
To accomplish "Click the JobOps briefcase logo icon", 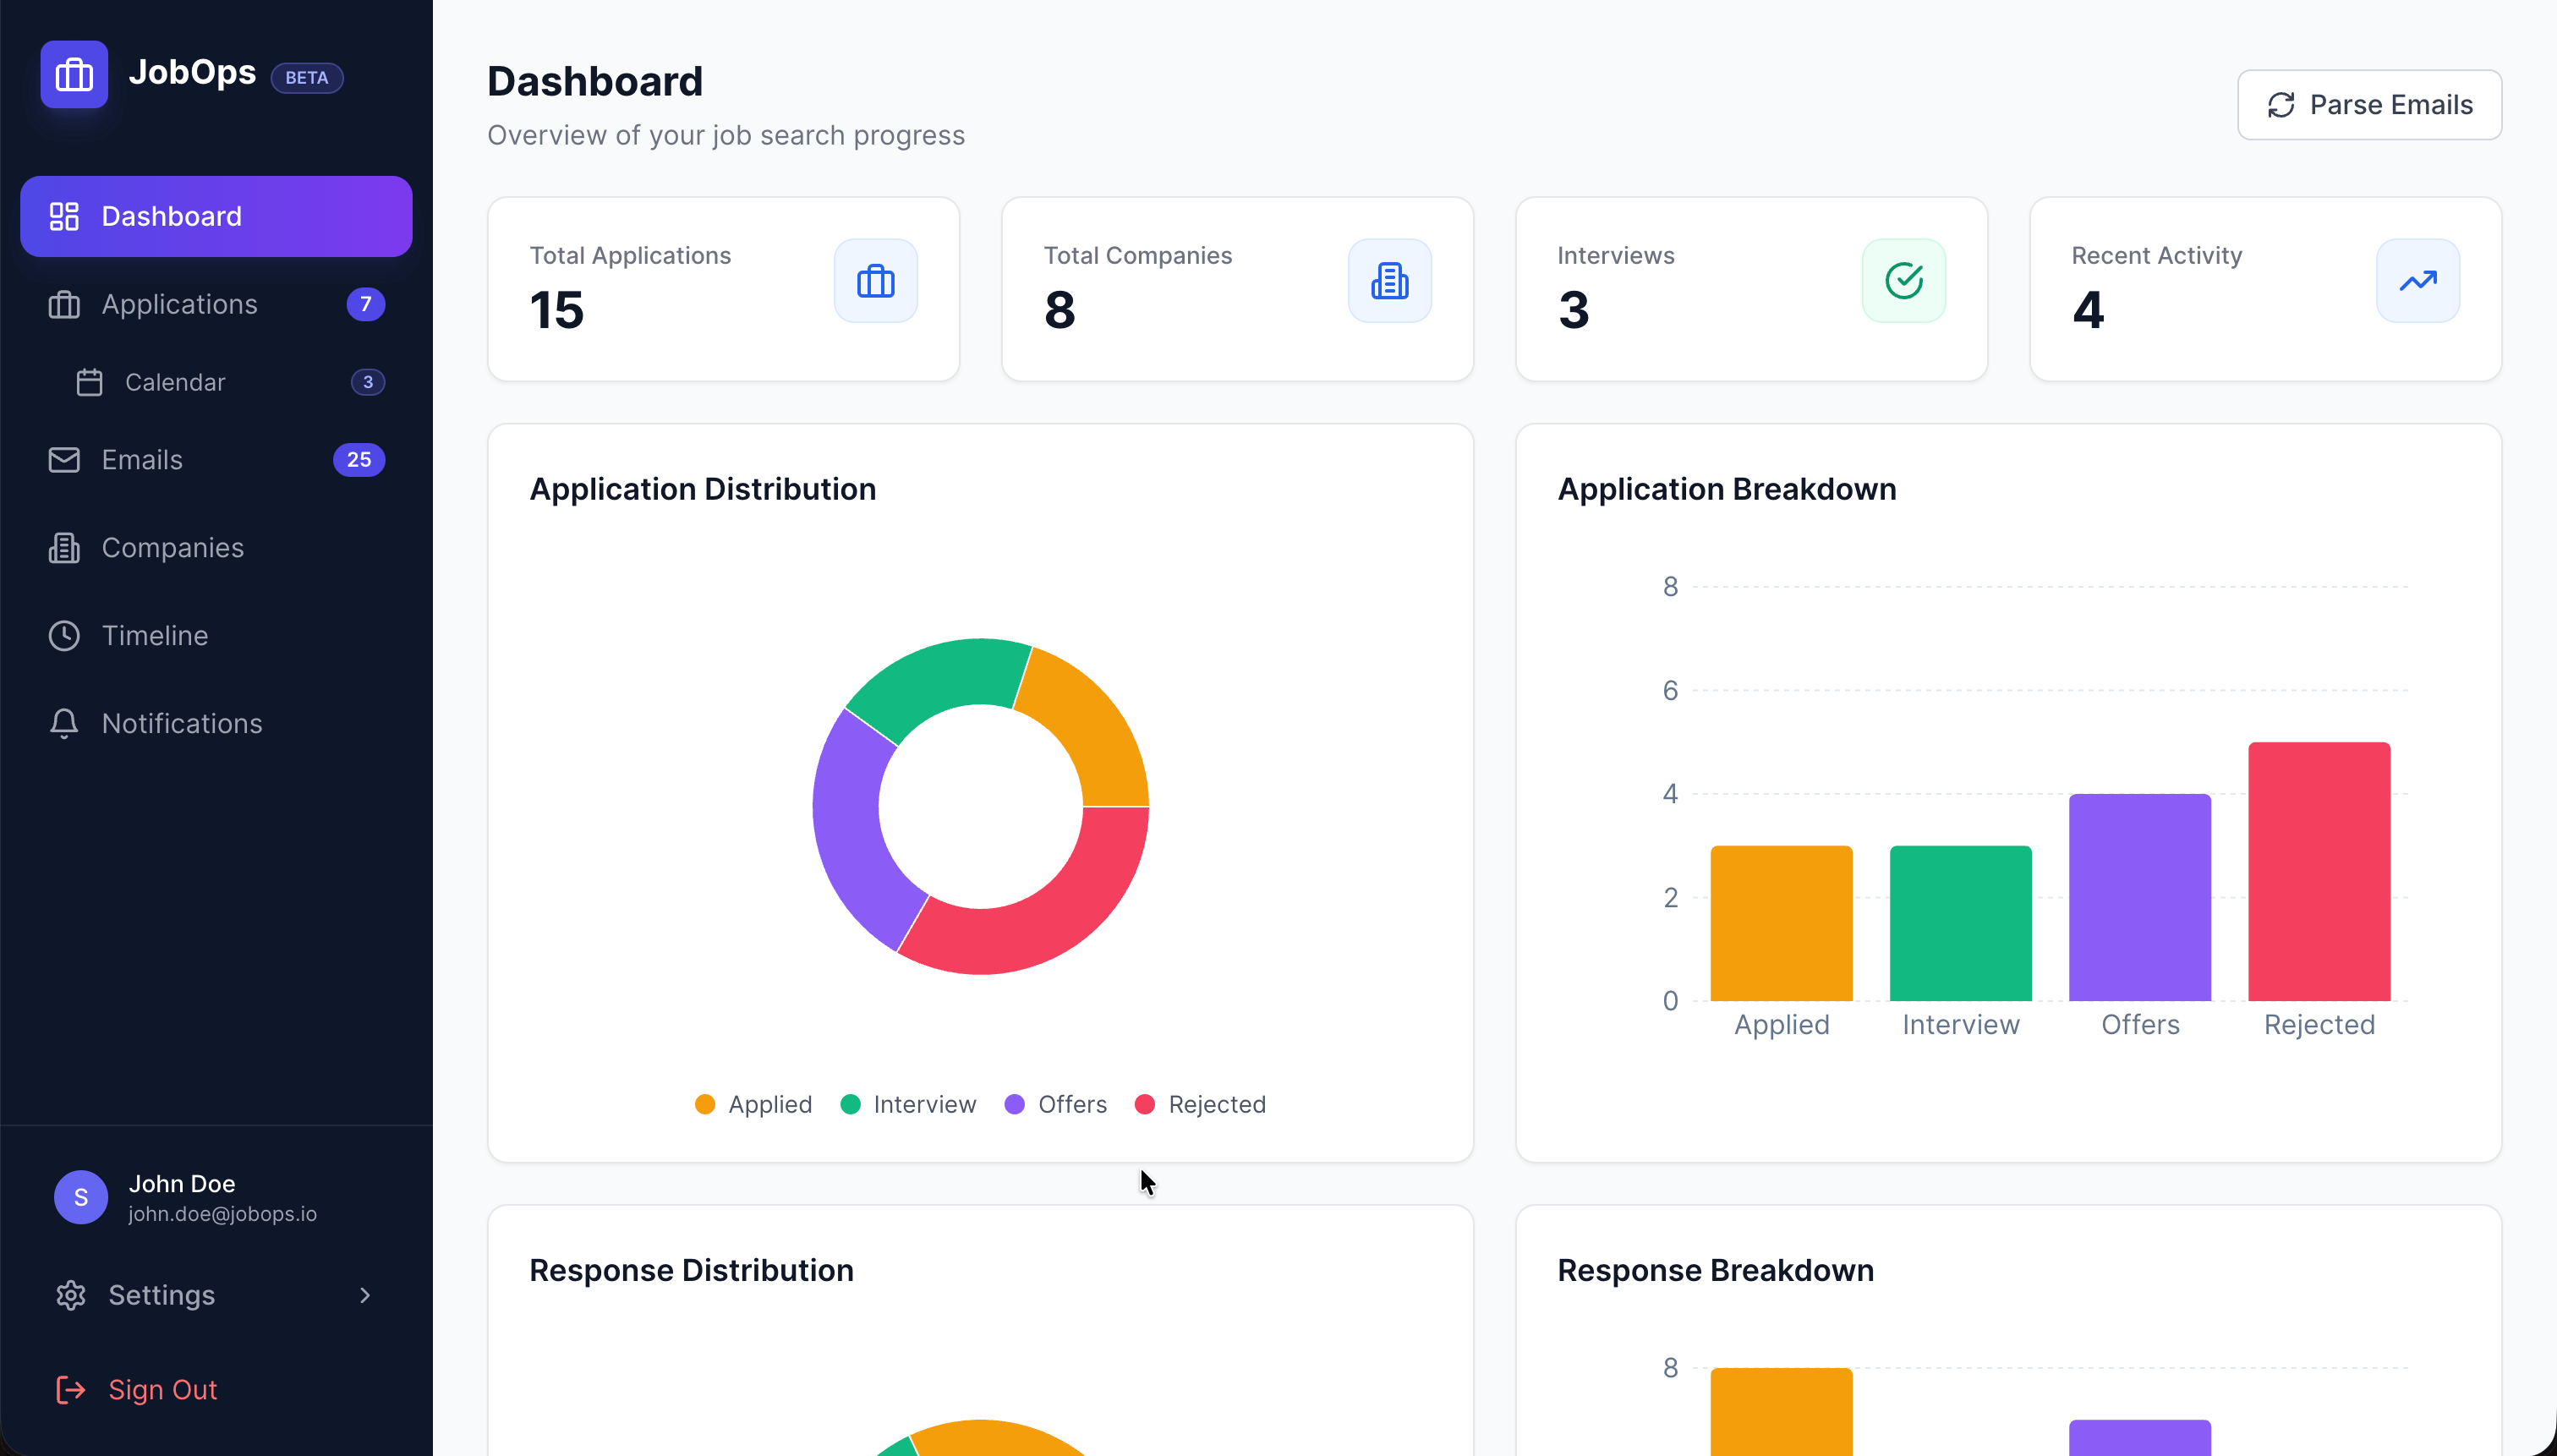I will pyautogui.click(x=74, y=73).
